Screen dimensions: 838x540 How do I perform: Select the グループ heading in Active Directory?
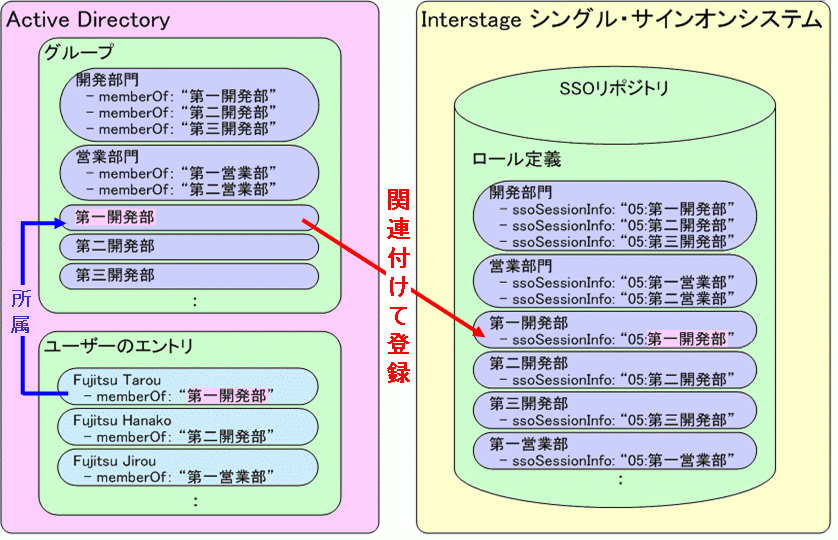79,52
